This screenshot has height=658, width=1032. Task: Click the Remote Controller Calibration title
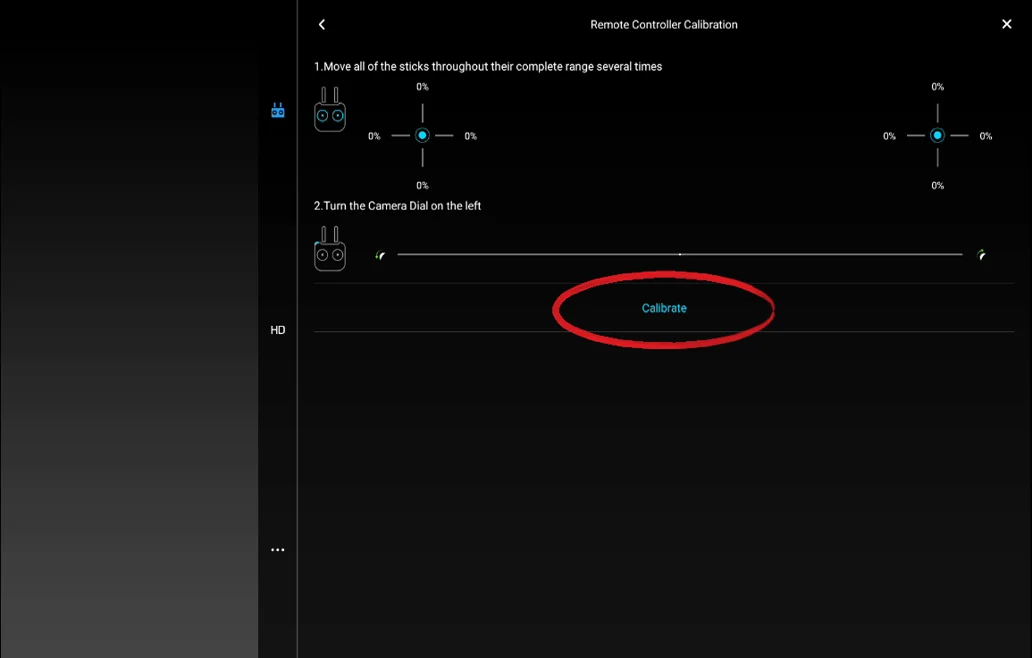click(664, 24)
